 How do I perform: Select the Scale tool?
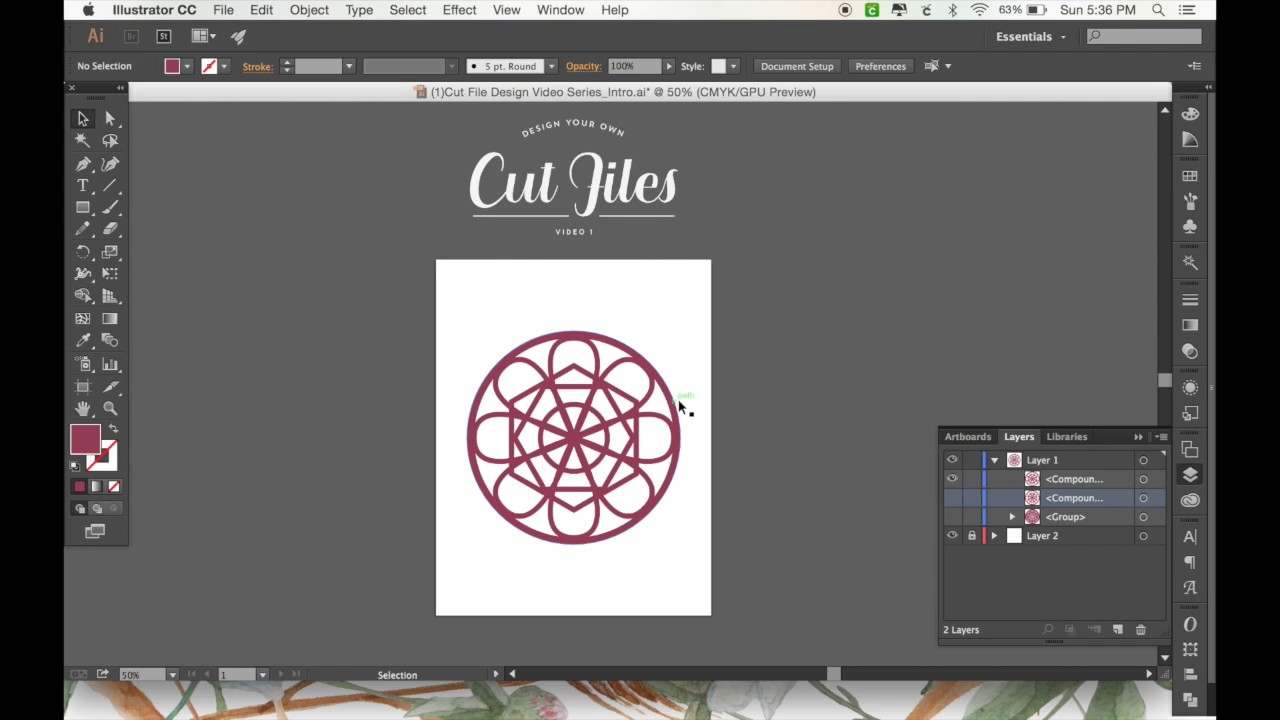click(110, 252)
